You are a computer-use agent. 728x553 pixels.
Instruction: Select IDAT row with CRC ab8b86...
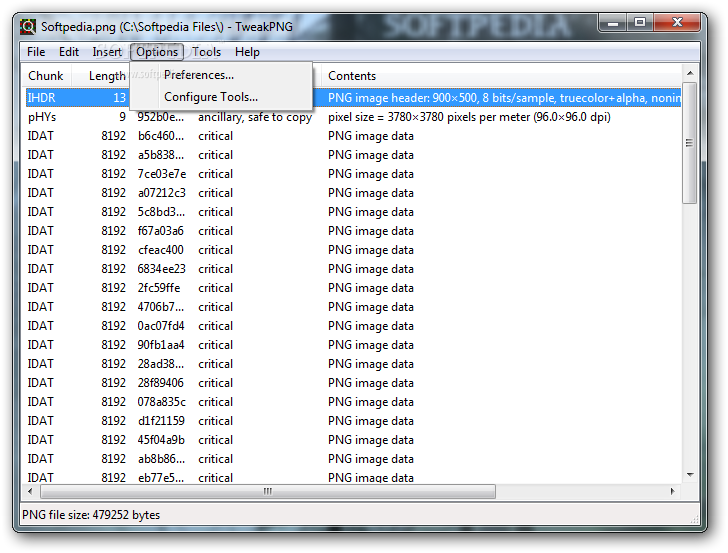coord(353,460)
